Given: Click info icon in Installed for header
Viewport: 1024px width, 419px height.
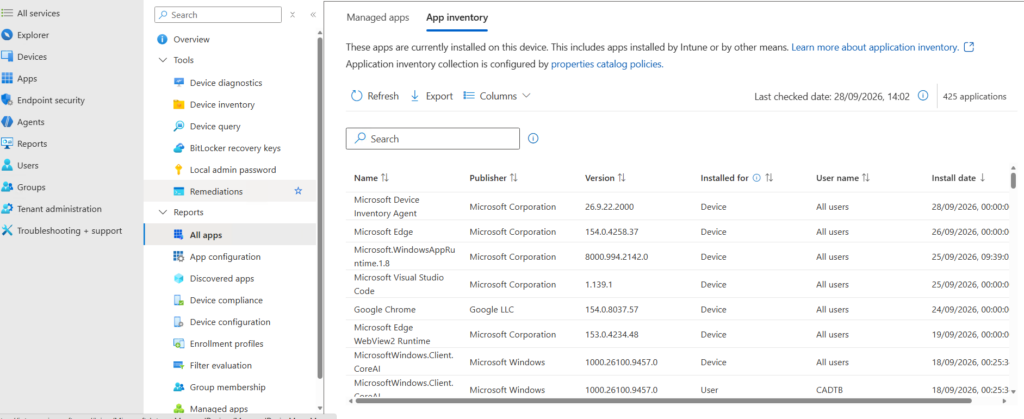Looking at the screenshot, I should [757, 178].
